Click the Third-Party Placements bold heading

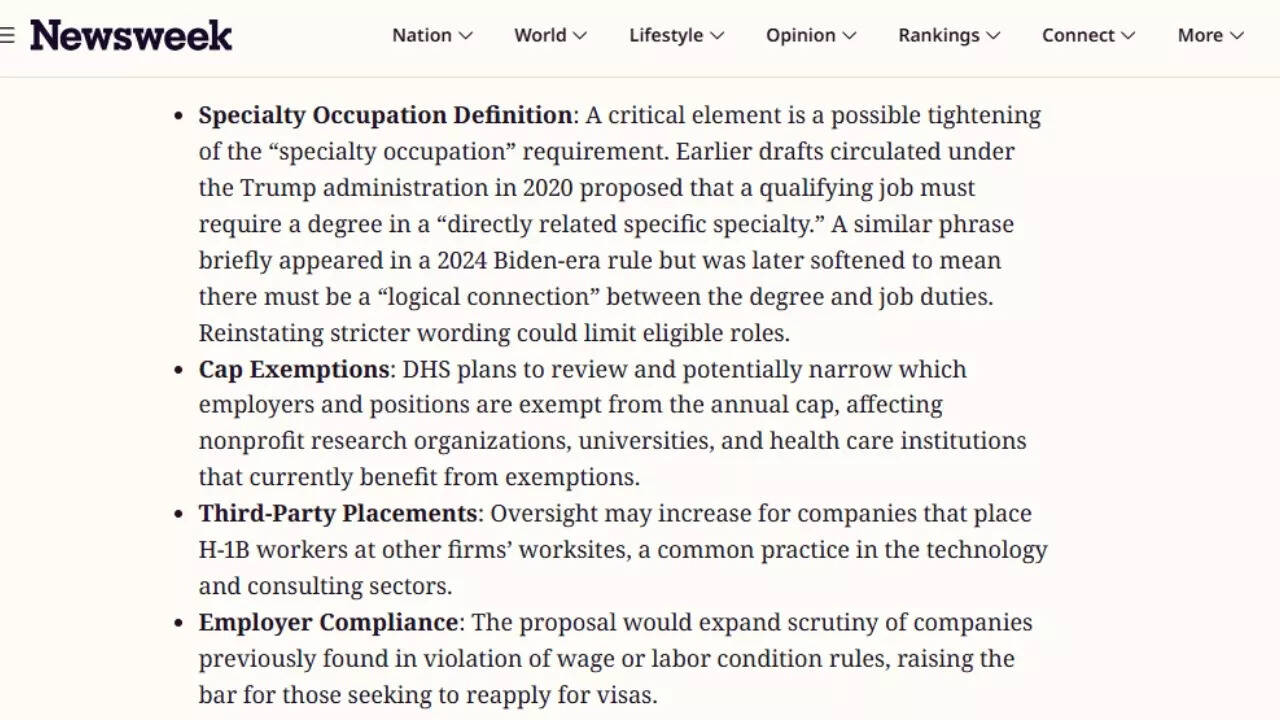coord(338,513)
